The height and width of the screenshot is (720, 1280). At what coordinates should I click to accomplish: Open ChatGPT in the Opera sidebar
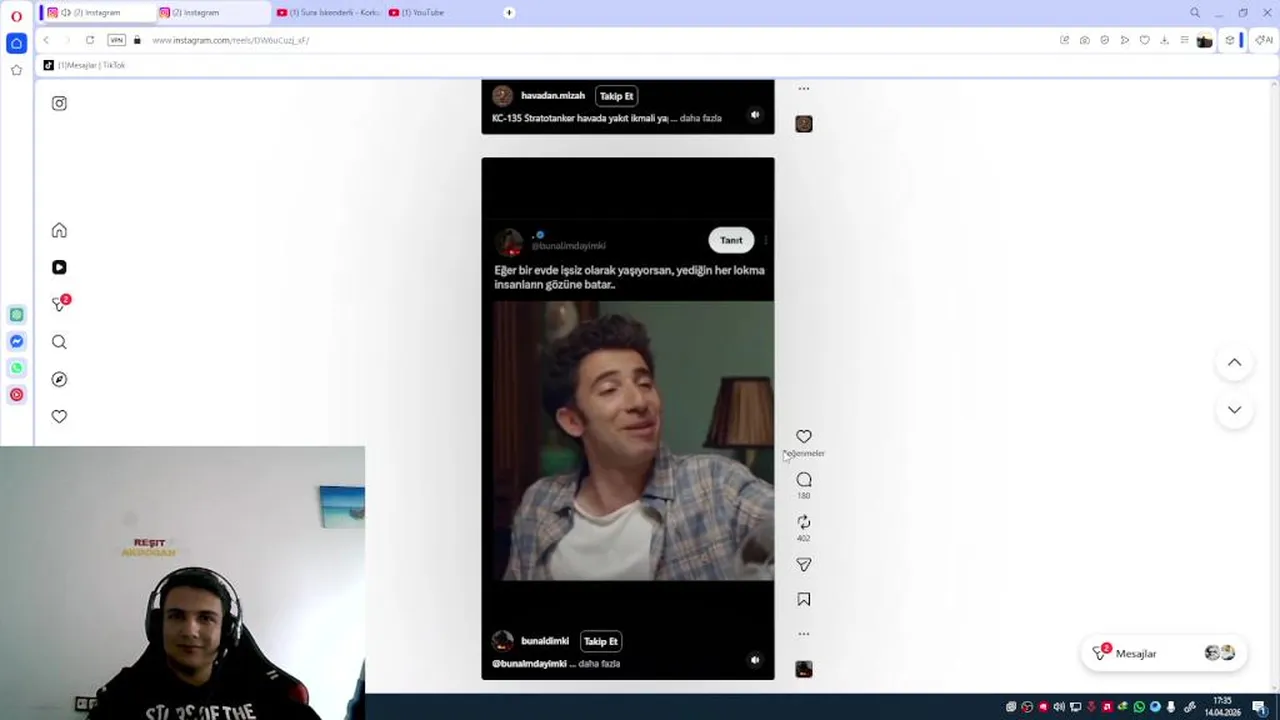[16, 314]
